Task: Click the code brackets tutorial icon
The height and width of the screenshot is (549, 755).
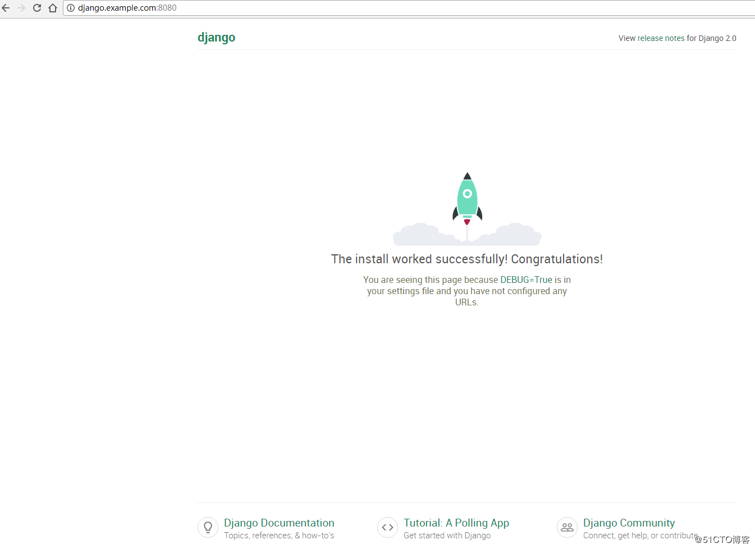Action: pos(388,527)
